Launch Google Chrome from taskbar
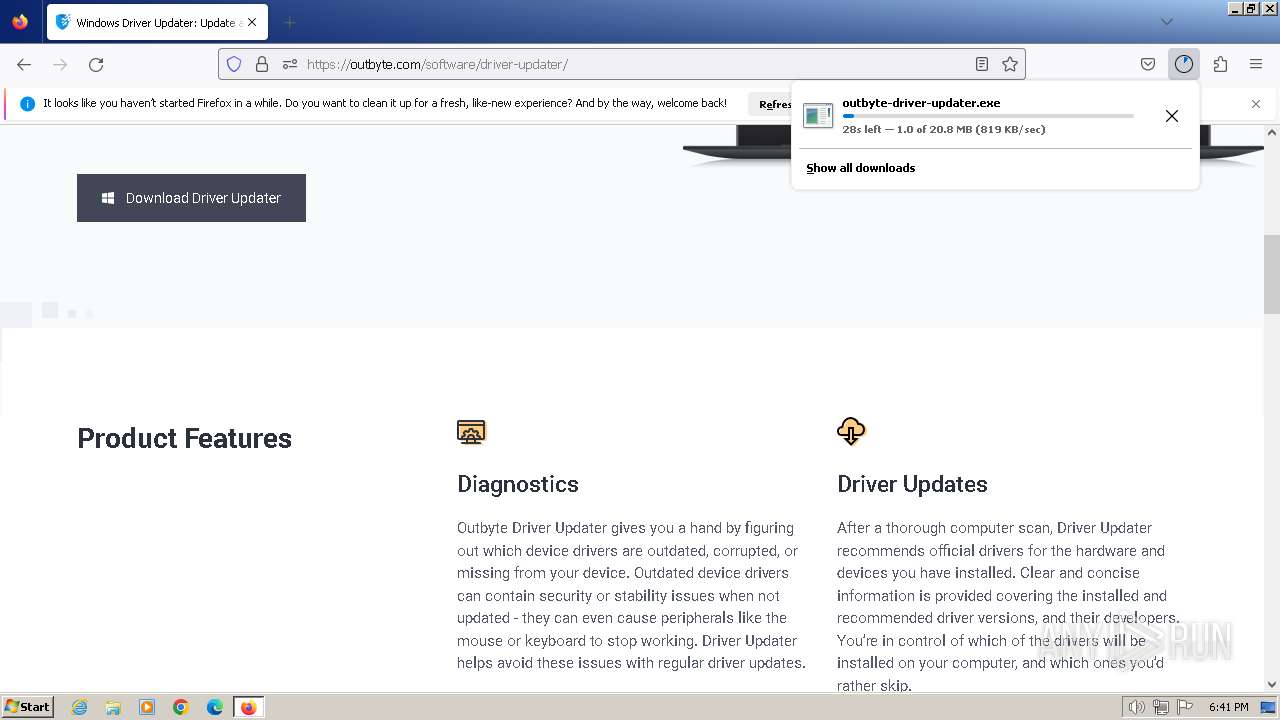 (181, 707)
